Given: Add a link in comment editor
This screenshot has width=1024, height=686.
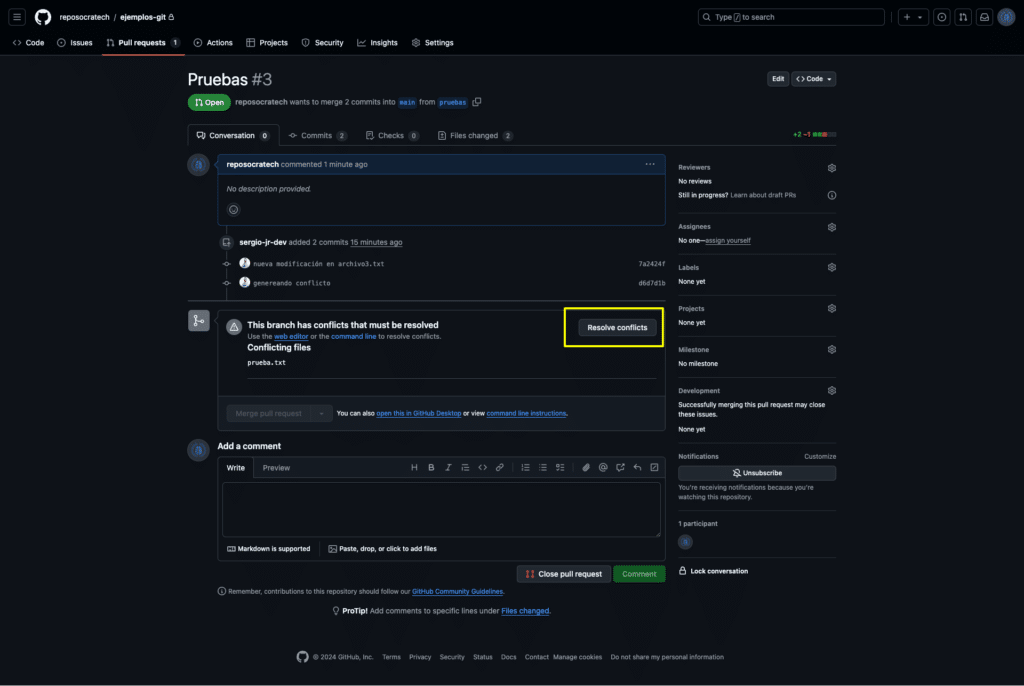Looking at the screenshot, I should [500, 468].
